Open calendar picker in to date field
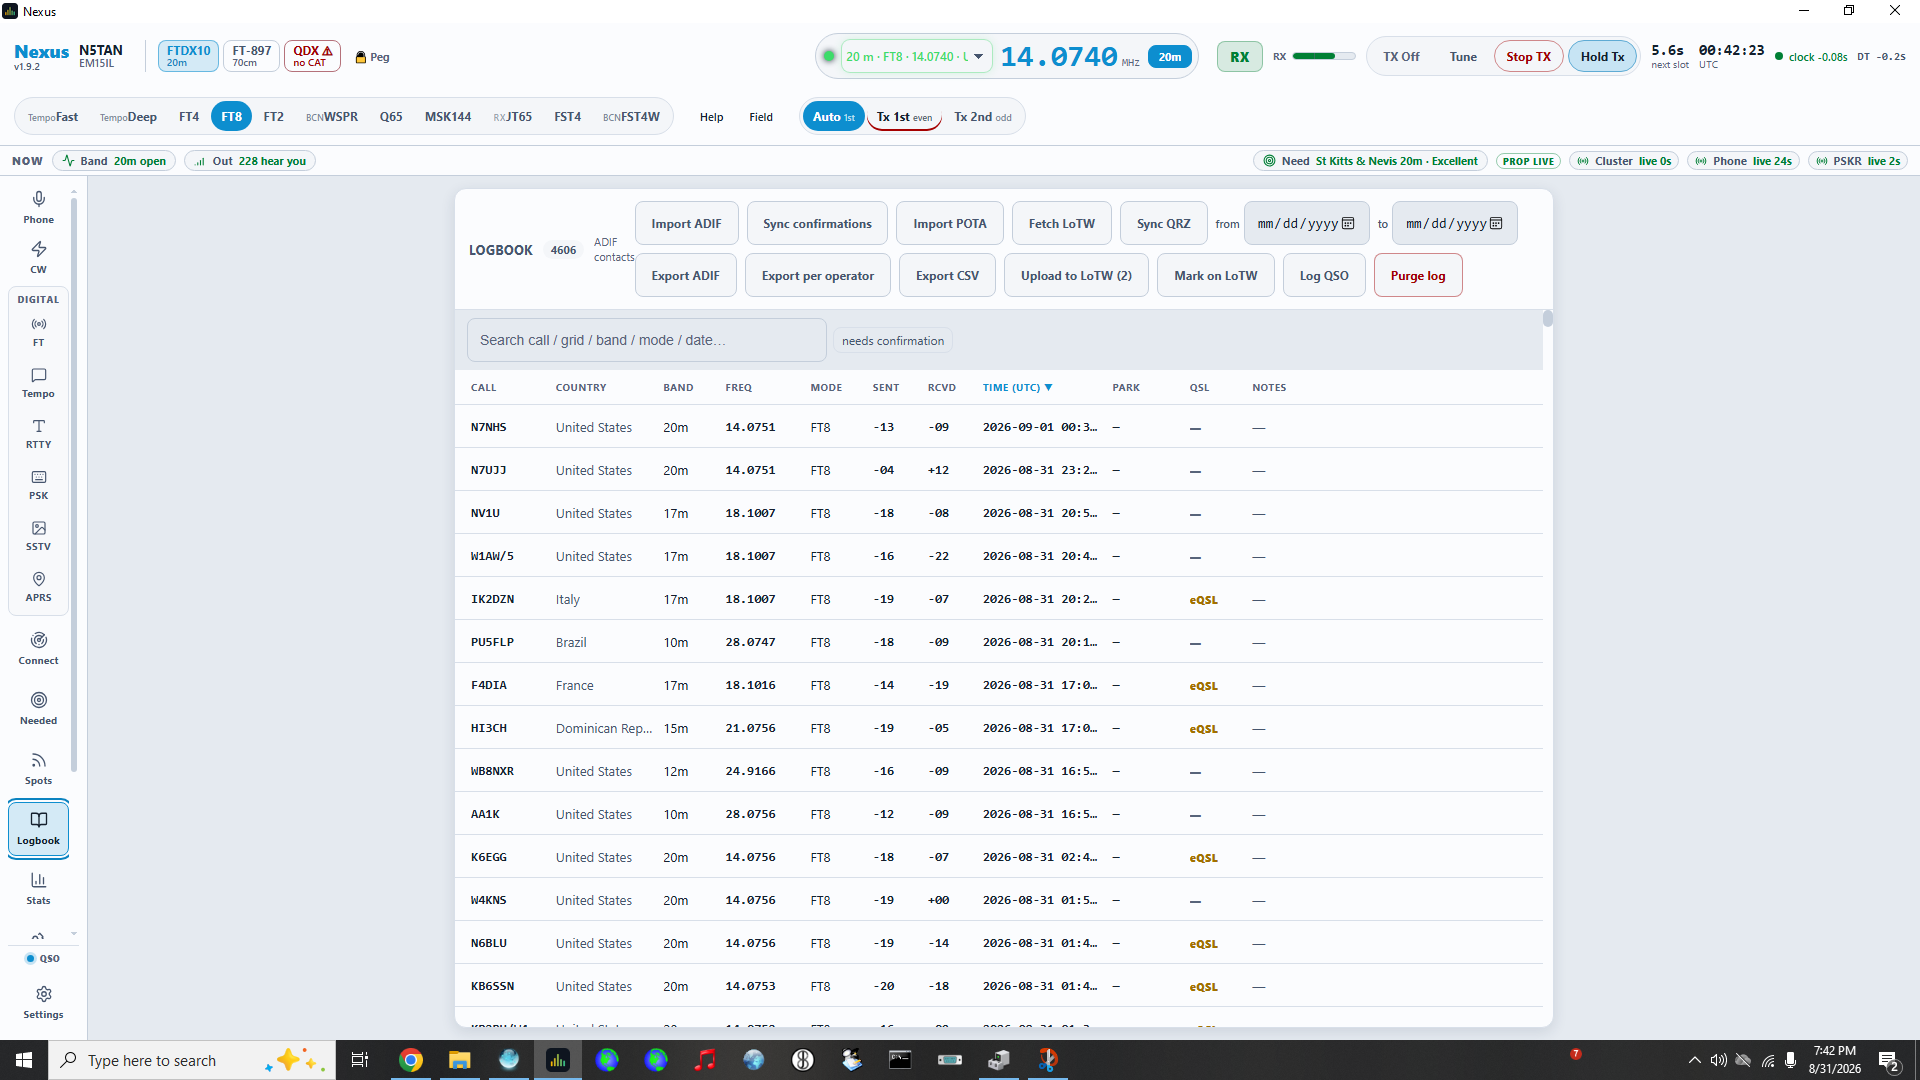This screenshot has height=1080, width=1920. coord(1496,223)
